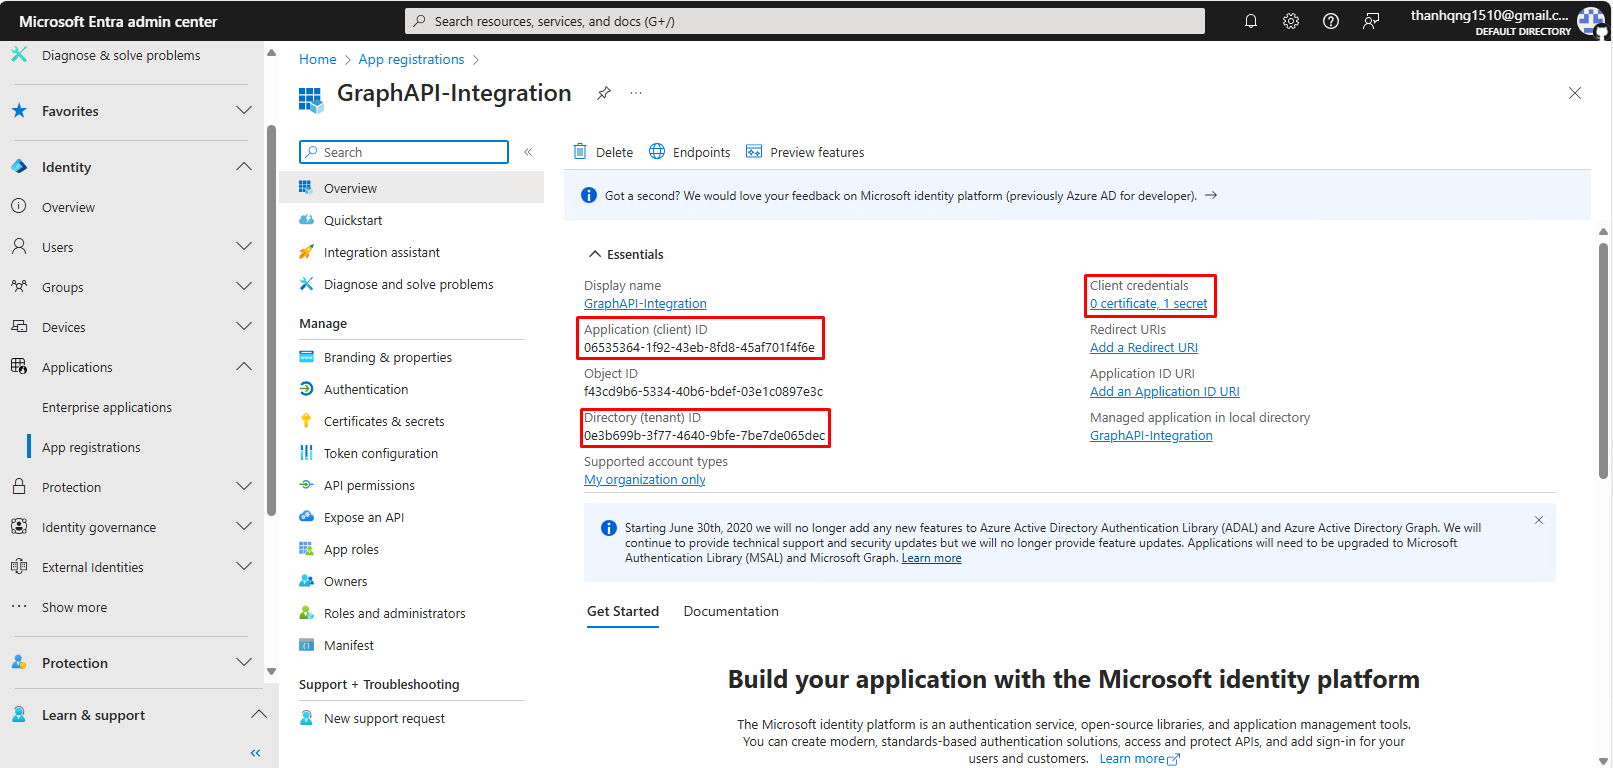This screenshot has width=1613, height=768.
Task: Collapse left navigation pane double chevron
Action: (256, 752)
